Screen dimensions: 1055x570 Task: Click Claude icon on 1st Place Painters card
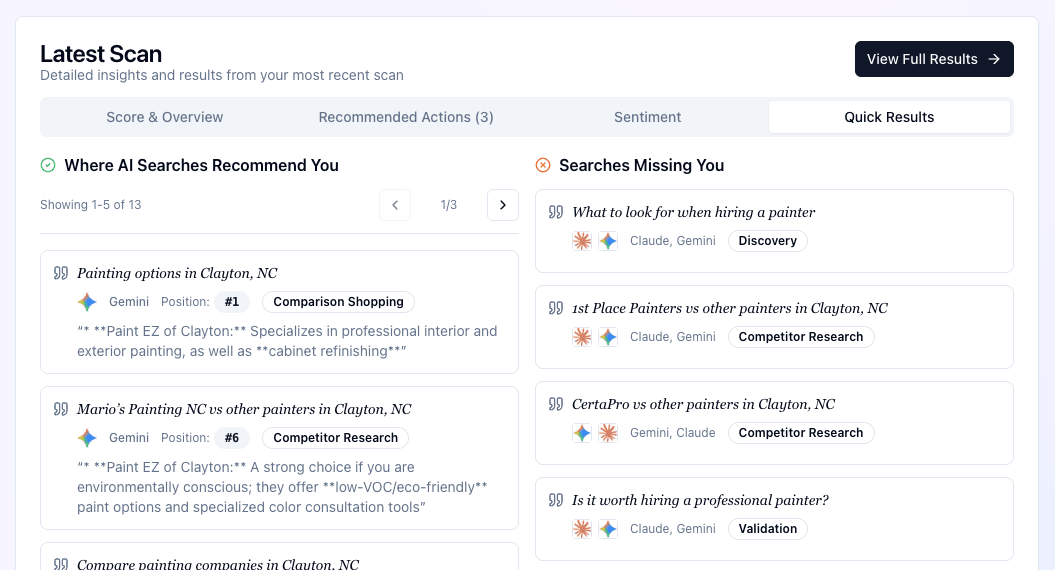click(582, 337)
